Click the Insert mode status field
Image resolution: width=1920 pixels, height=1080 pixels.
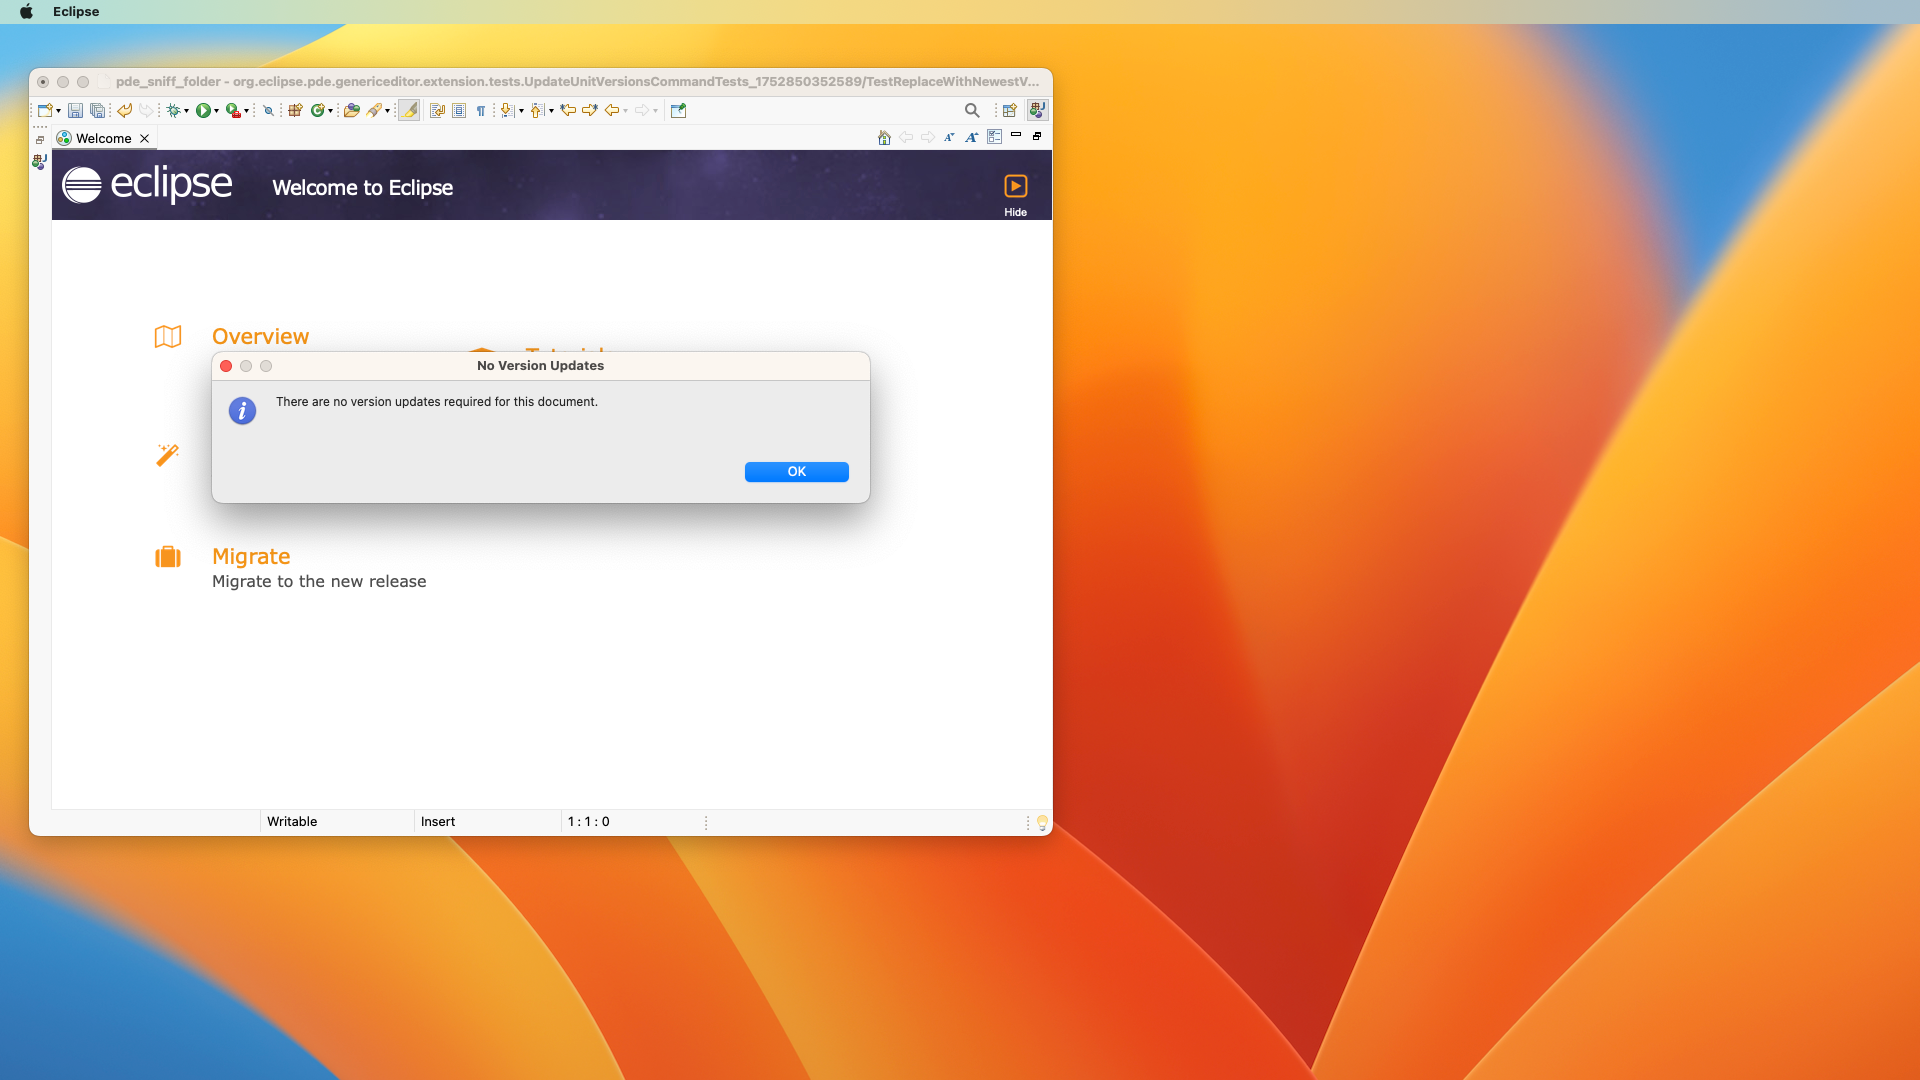tap(487, 822)
